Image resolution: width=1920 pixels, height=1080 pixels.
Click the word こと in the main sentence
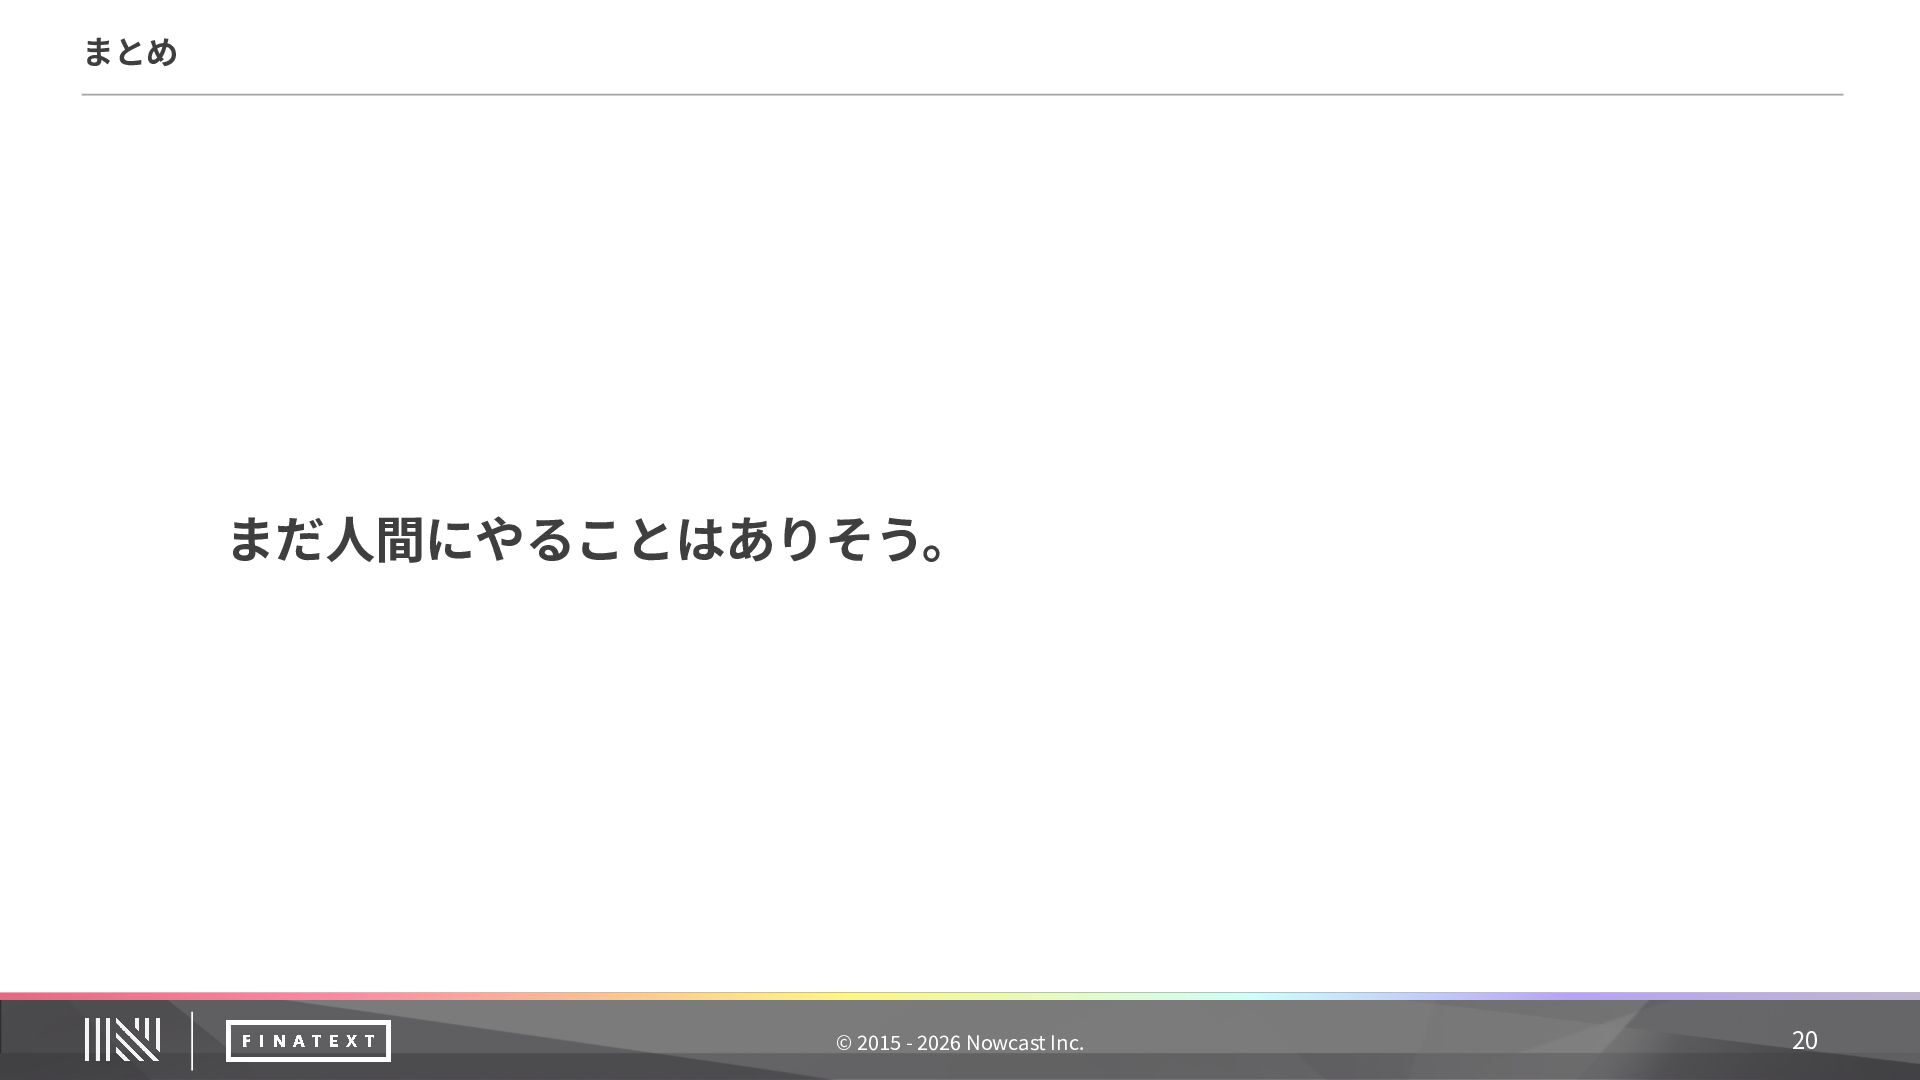(624, 539)
